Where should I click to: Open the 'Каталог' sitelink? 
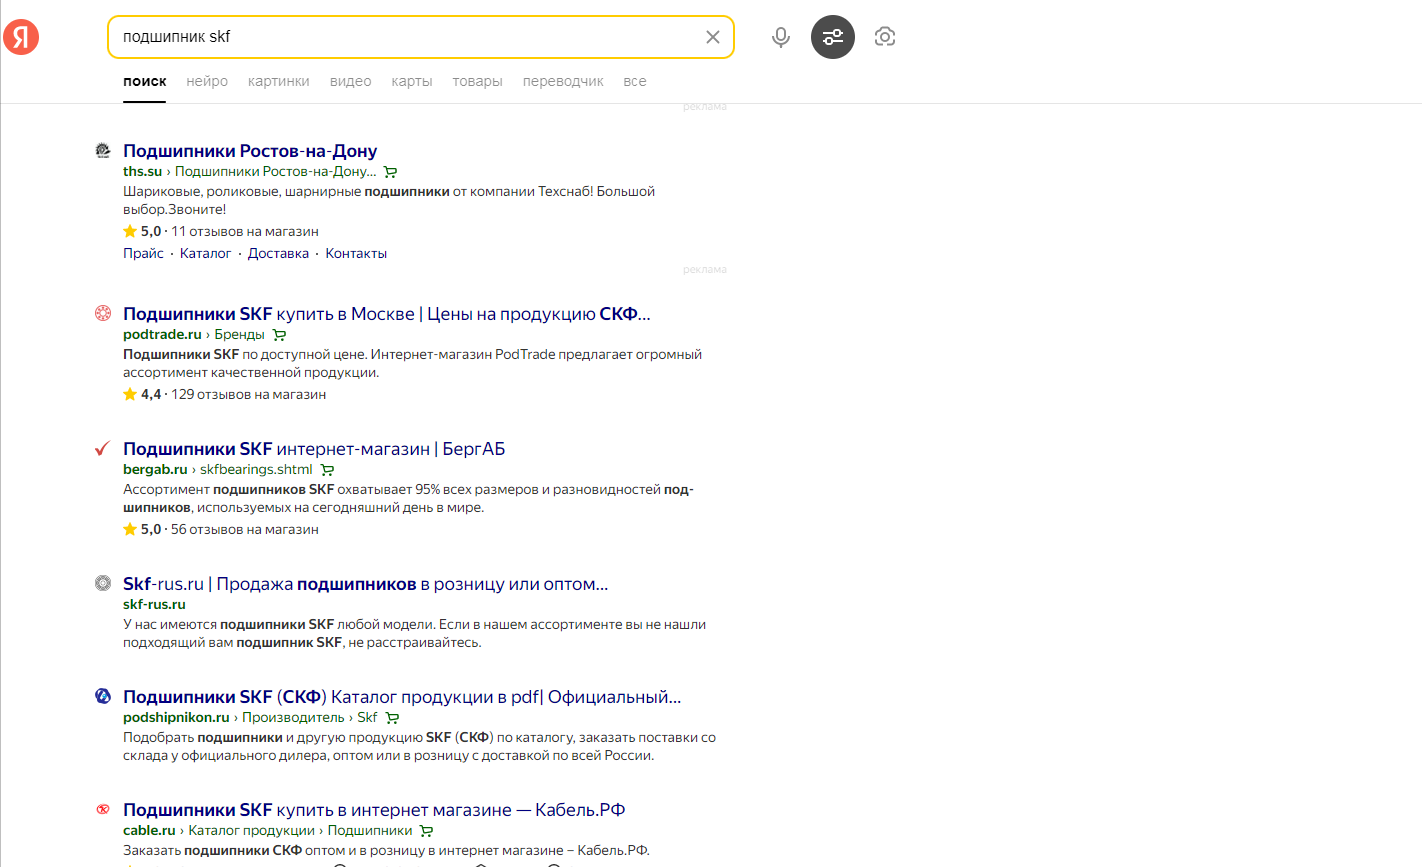[x=205, y=253]
